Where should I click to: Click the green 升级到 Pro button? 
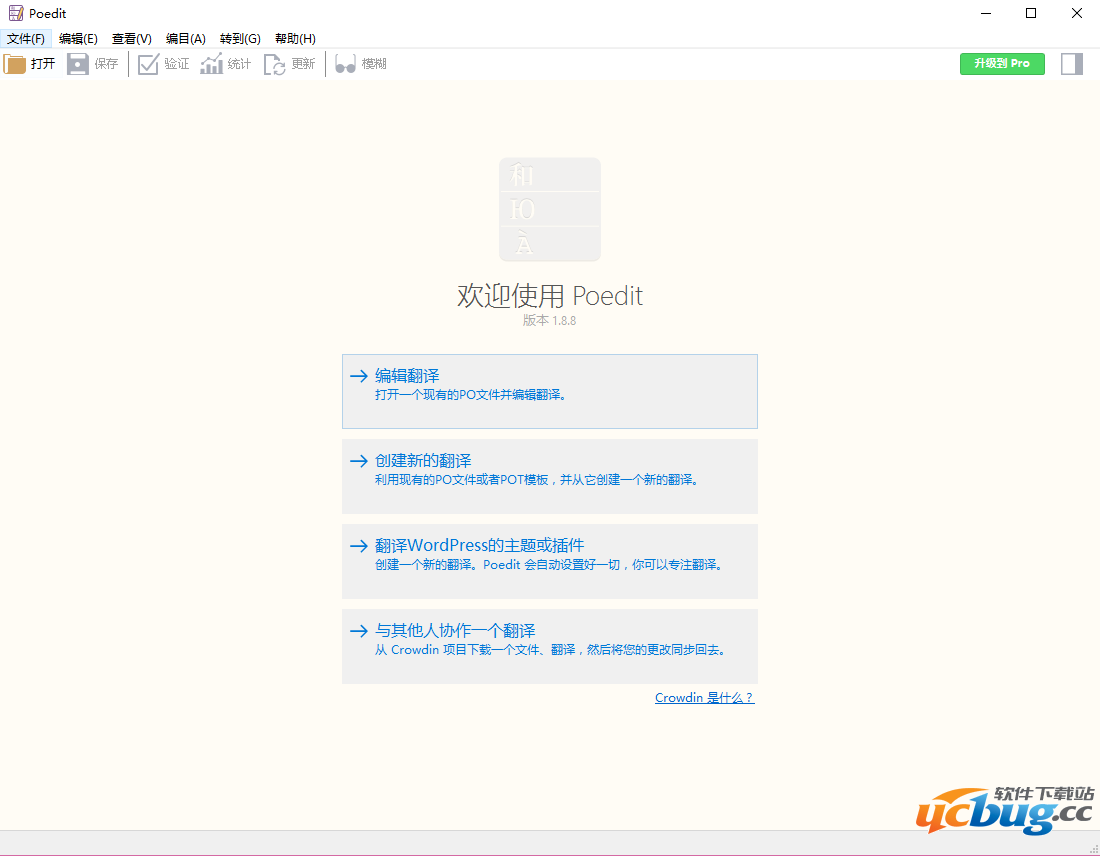click(x=1002, y=63)
